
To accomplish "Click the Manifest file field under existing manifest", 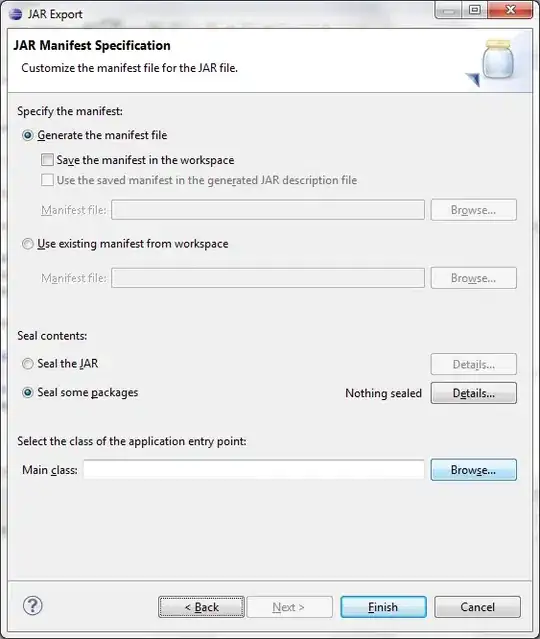I will (x=268, y=278).
